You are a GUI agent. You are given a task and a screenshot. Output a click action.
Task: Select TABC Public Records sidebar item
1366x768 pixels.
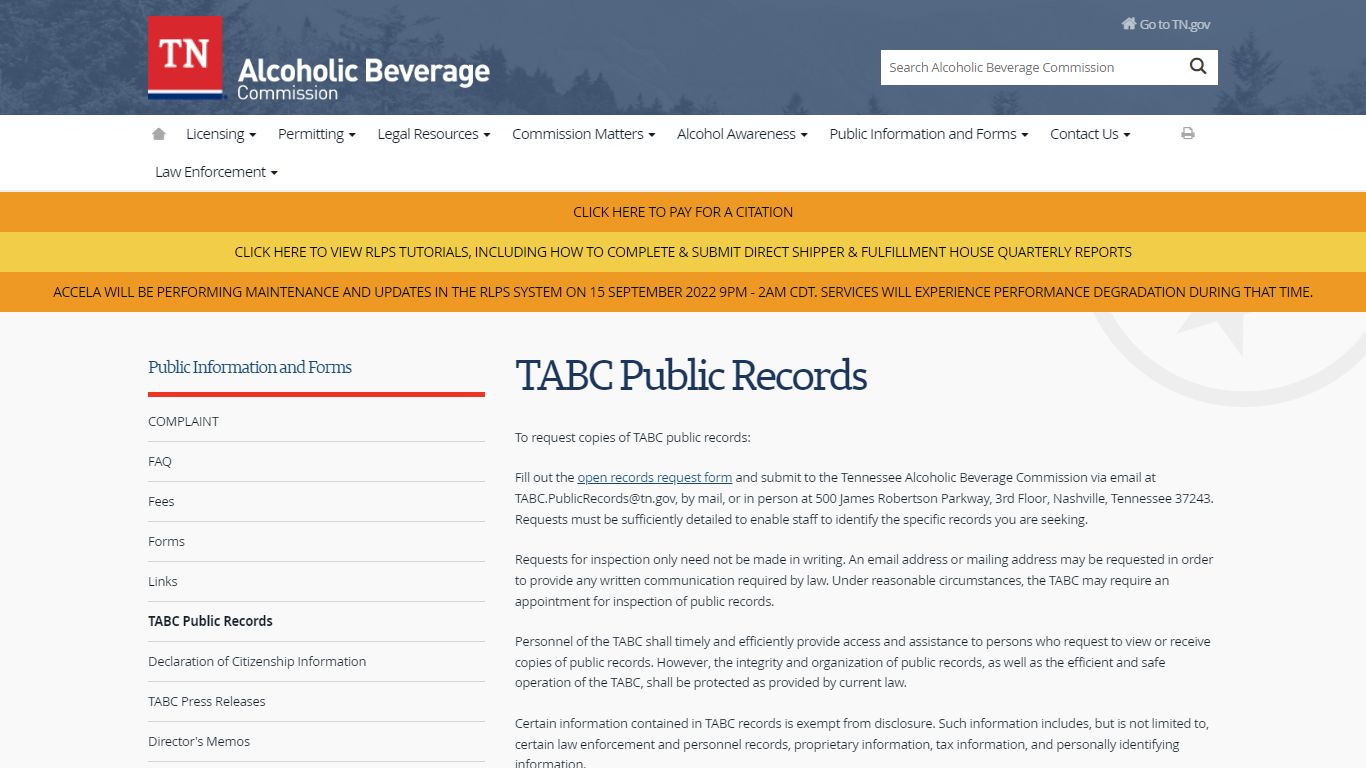pos(316,621)
